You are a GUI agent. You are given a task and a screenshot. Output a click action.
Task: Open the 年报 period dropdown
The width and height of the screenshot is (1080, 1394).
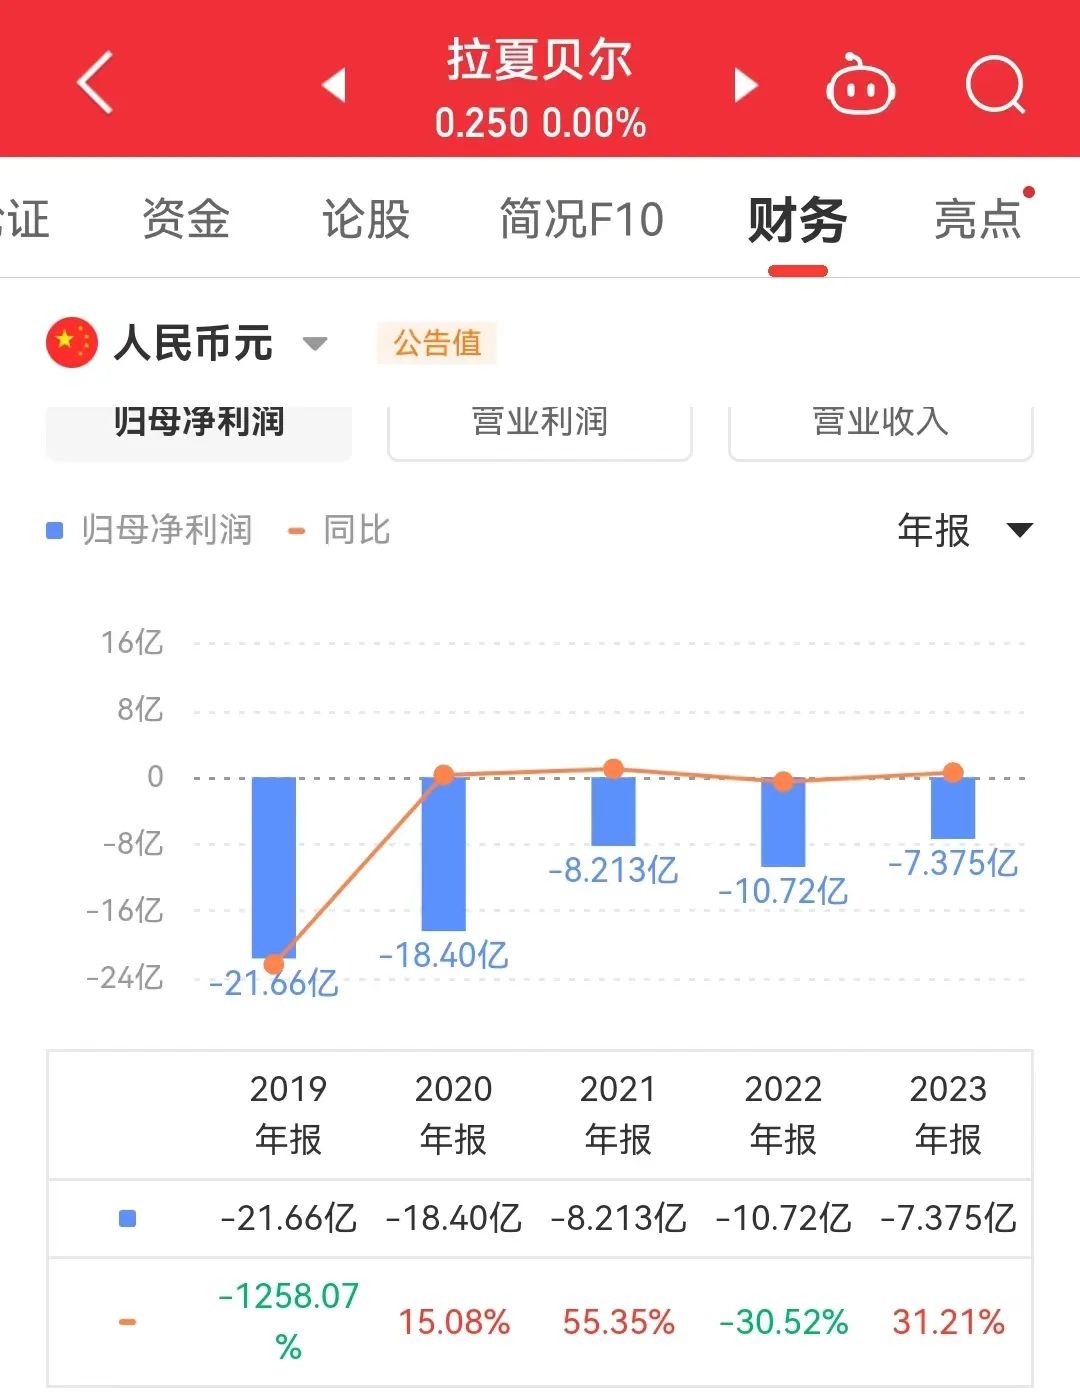(x=965, y=530)
